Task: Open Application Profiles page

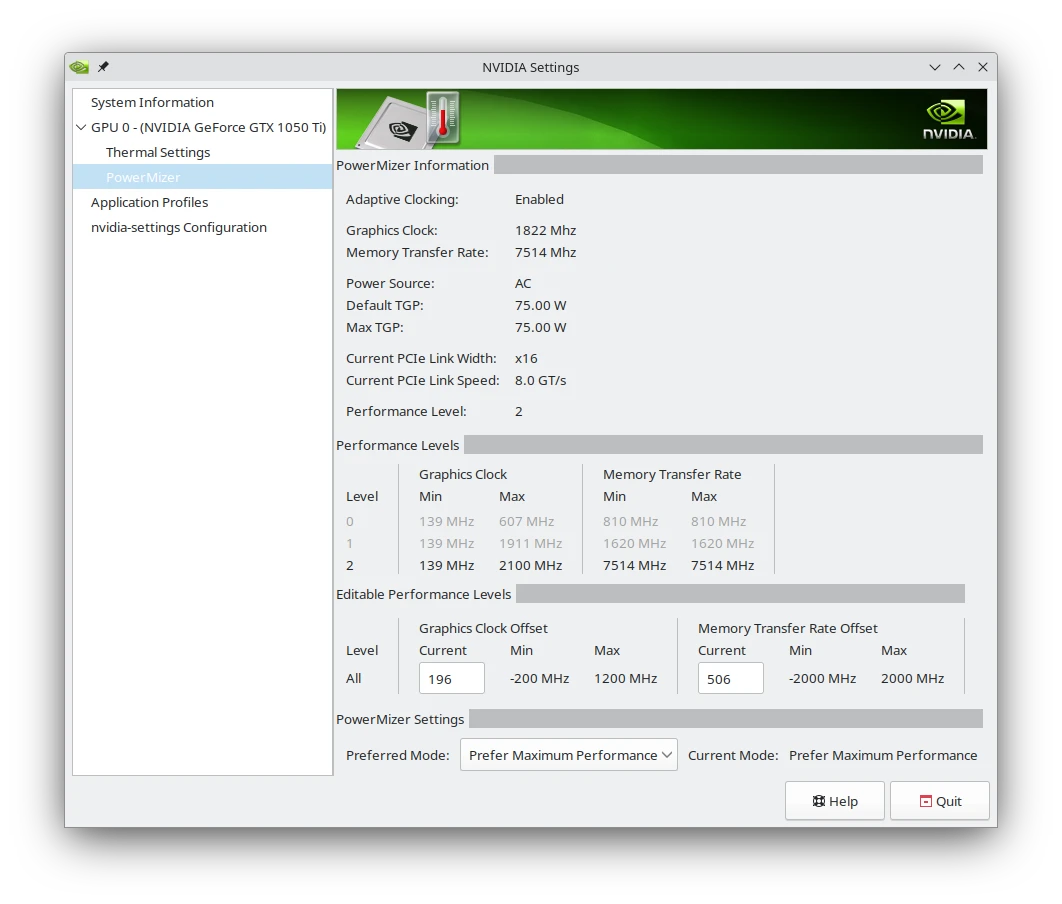Action: pos(149,202)
